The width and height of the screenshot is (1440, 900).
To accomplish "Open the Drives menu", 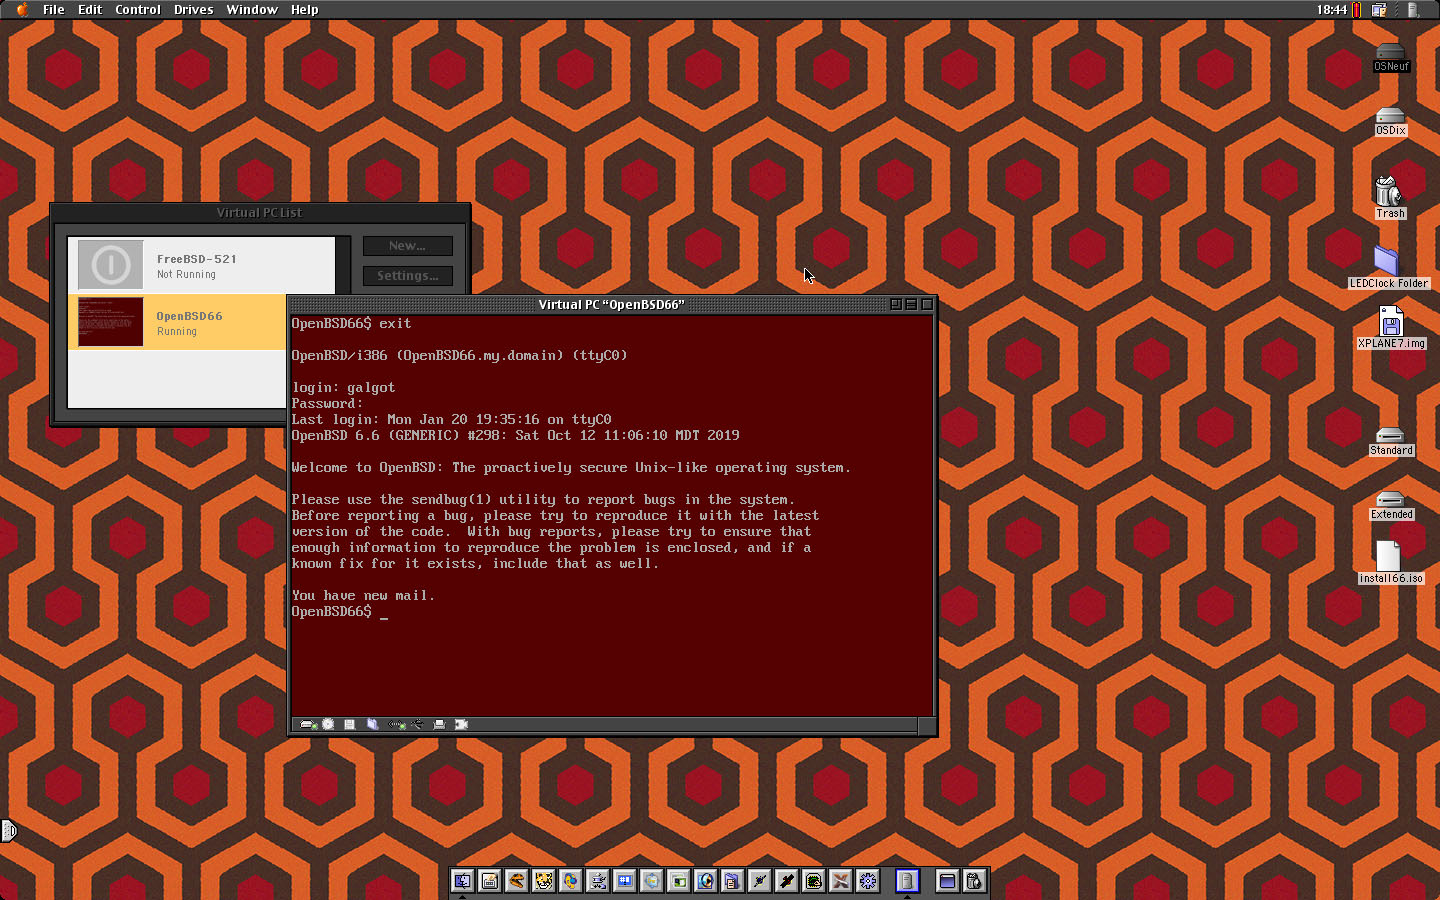I will 193,9.
